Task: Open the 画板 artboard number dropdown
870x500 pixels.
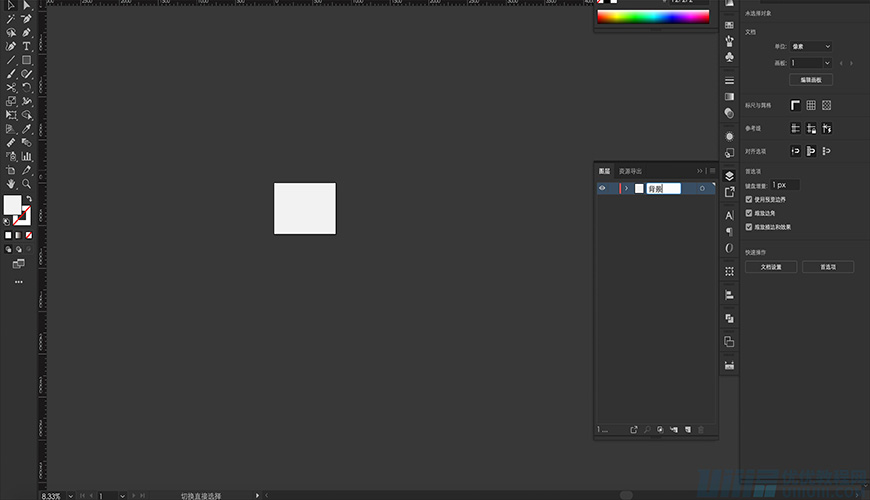Action: (x=811, y=63)
